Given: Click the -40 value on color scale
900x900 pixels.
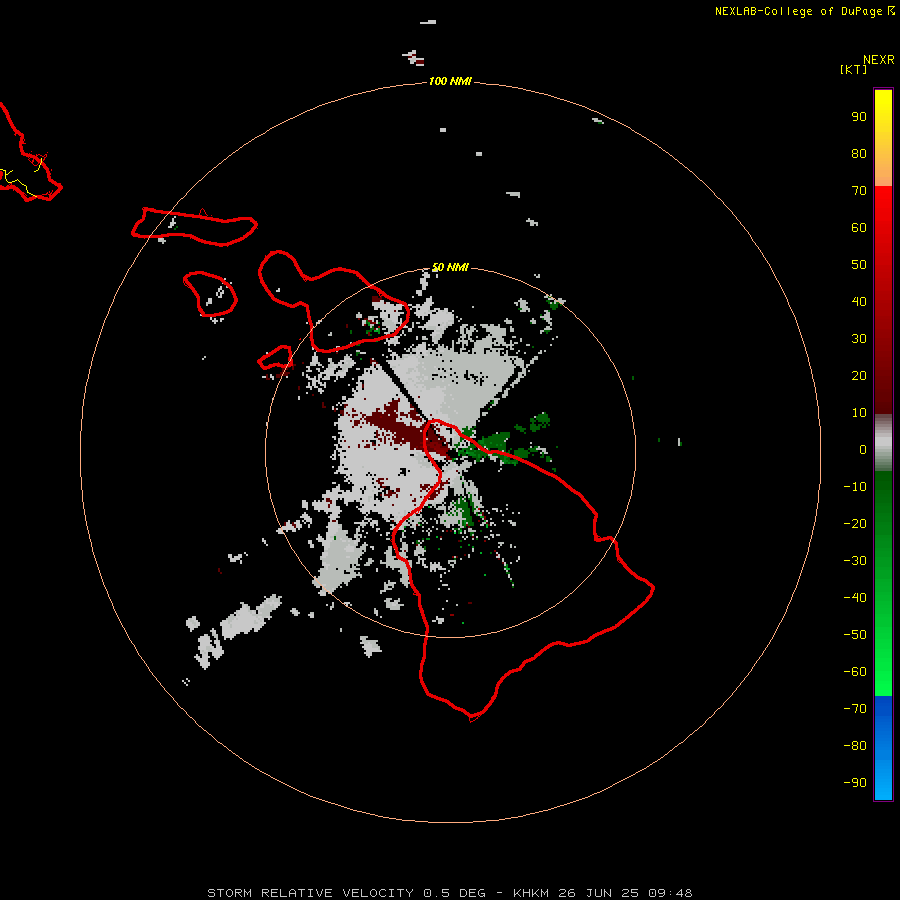Looking at the screenshot, I should point(855,598).
